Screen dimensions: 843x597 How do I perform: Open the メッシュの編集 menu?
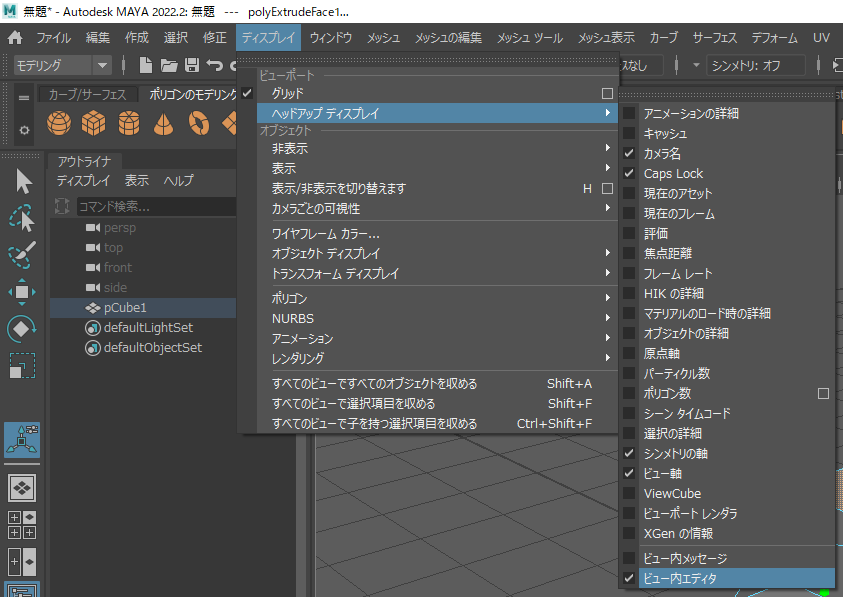coord(448,38)
